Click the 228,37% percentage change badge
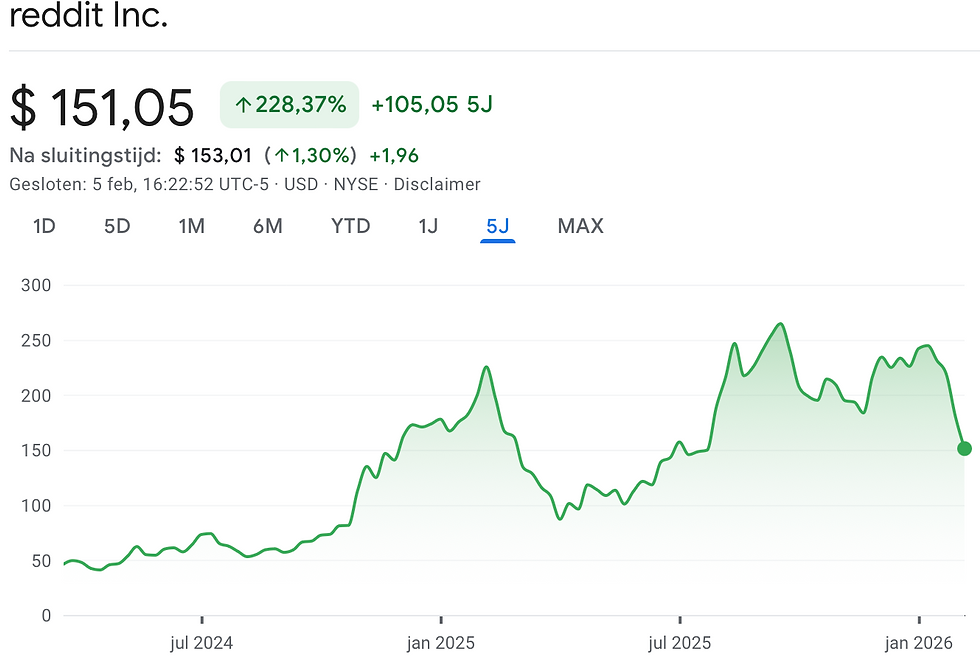The height and width of the screenshot is (668, 980). pyautogui.click(x=289, y=104)
